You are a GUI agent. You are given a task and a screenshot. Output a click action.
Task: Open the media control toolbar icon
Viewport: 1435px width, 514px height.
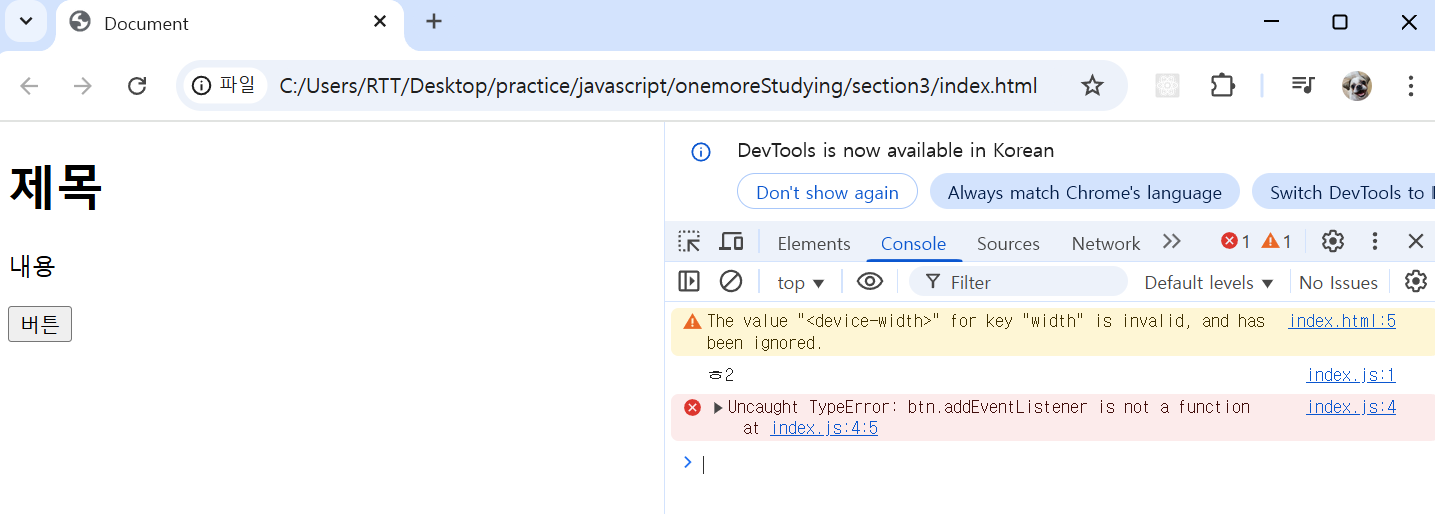1302,85
